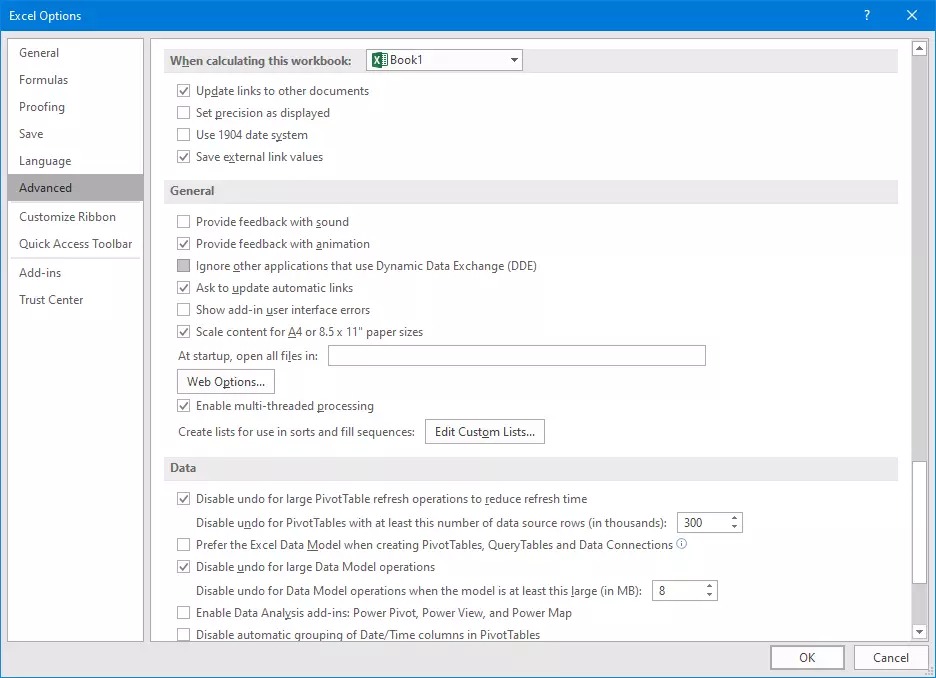Click Edit Custom Lists button
This screenshot has width=936, height=678.
[x=485, y=432]
